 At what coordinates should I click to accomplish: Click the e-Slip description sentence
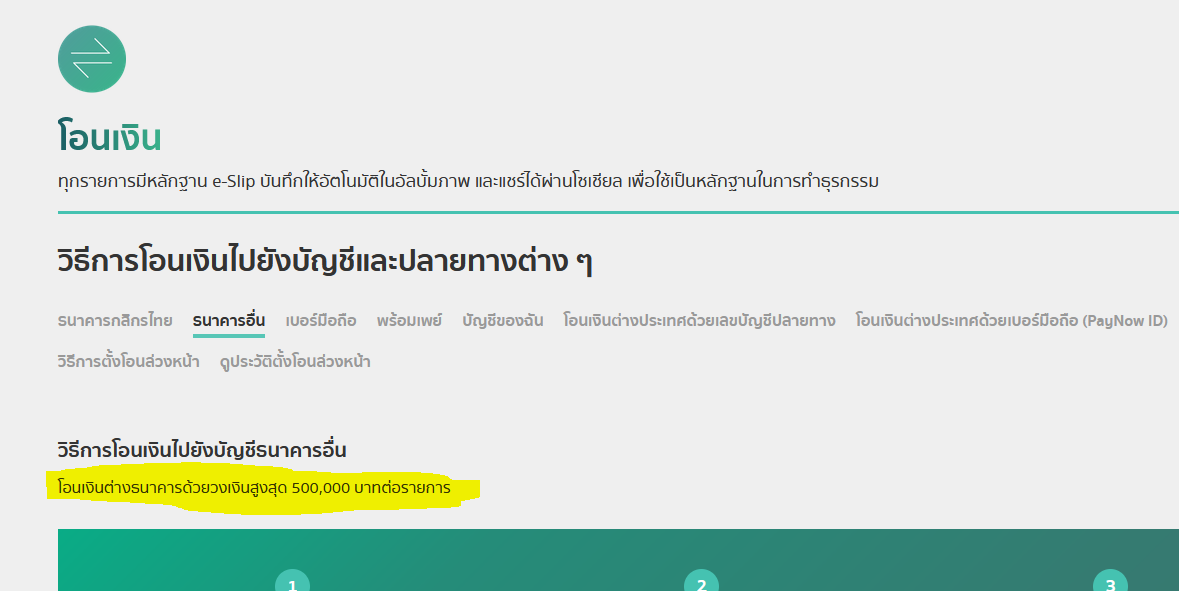coord(468,181)
